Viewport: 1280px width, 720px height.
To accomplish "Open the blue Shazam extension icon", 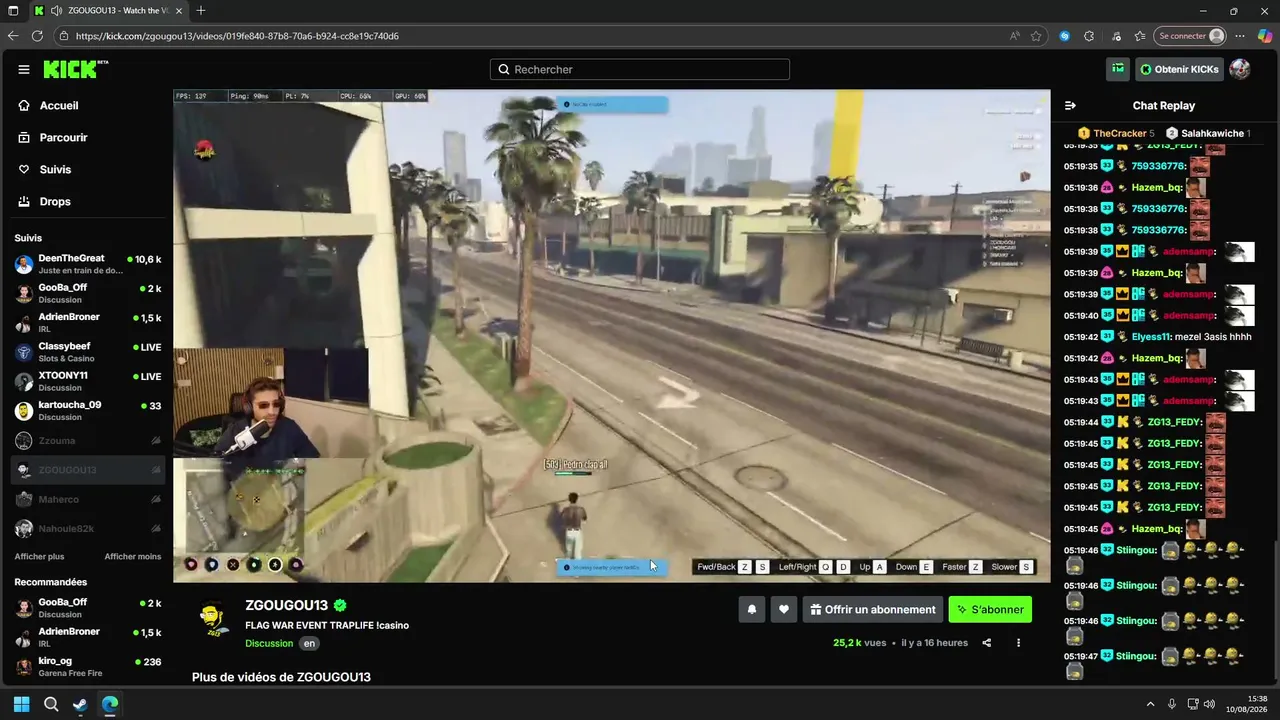I will (x=1065, y=36).
